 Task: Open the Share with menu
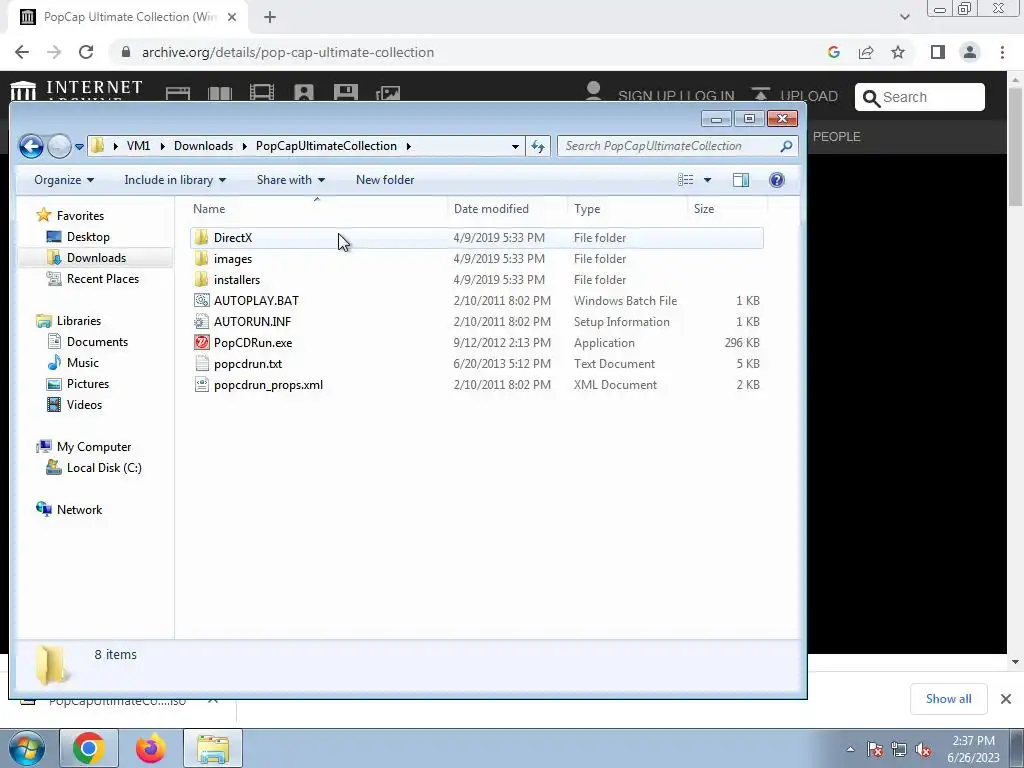290,180
